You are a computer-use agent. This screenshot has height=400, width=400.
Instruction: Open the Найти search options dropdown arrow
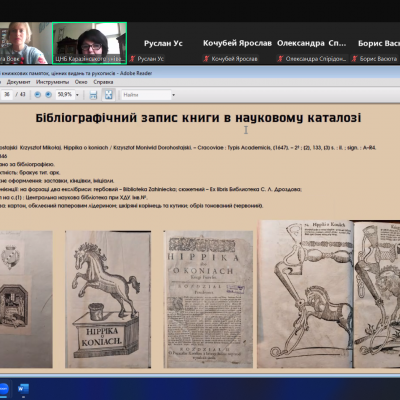pos(173,95)
